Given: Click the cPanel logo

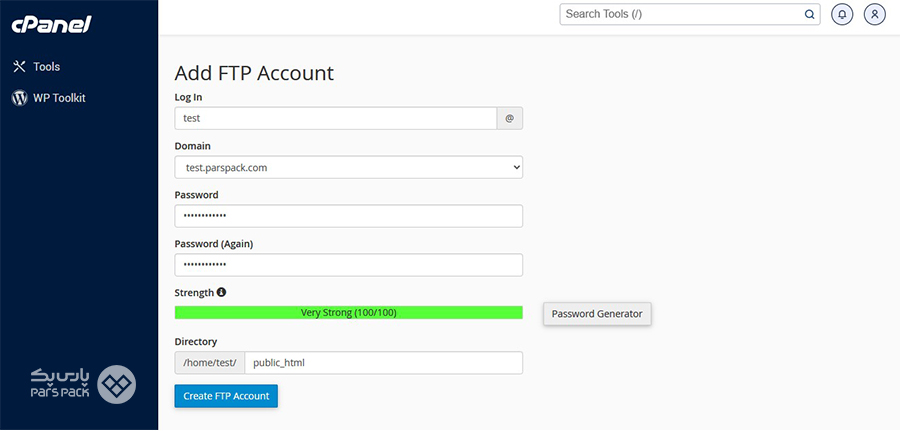Looking at the screenshot, I should click(x=51, y=24).
